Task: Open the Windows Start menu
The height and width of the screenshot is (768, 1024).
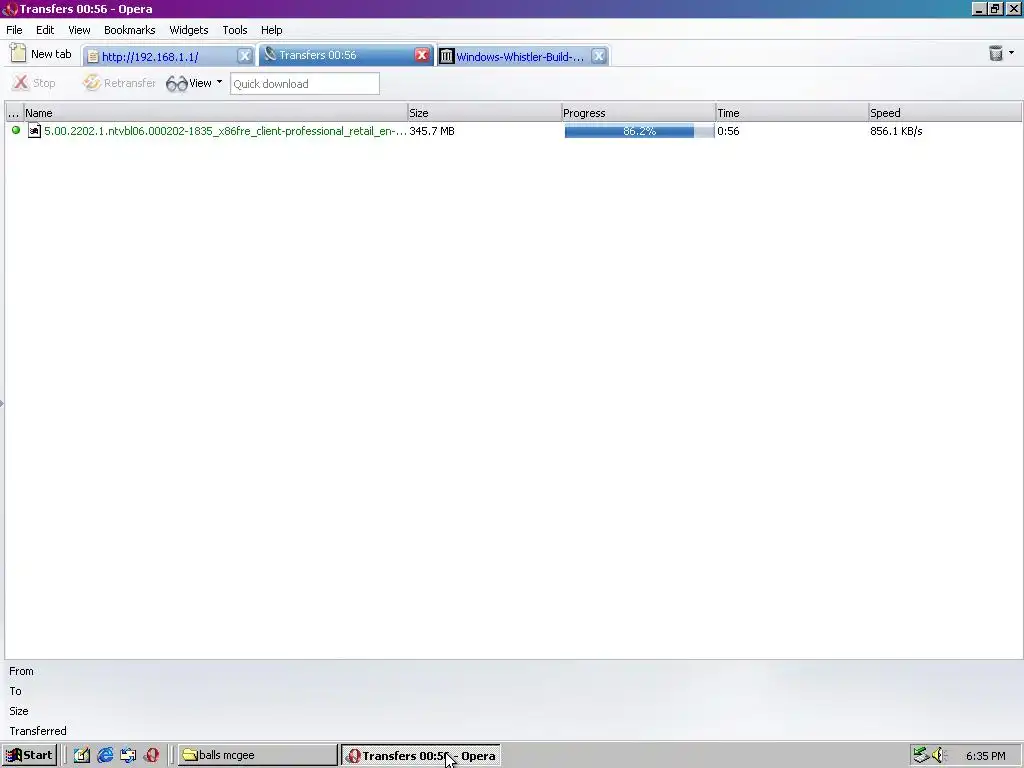Action: (29, 755)
